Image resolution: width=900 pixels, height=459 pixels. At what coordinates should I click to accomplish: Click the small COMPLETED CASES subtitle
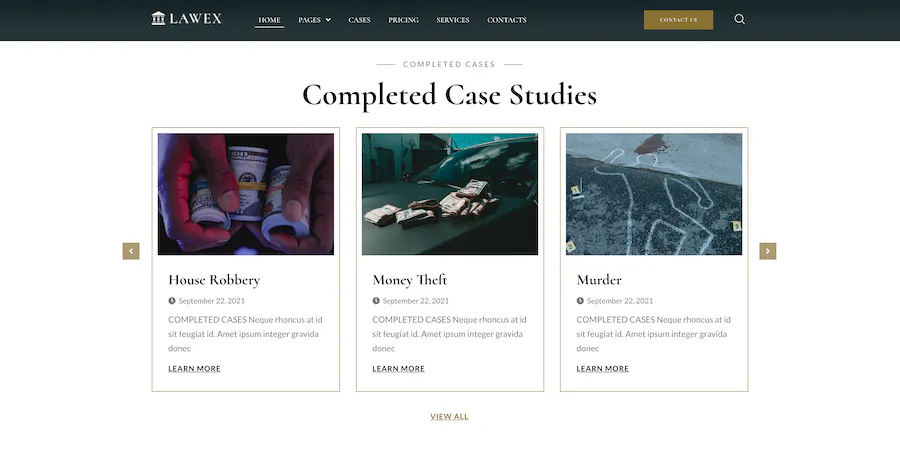point(449,64)
